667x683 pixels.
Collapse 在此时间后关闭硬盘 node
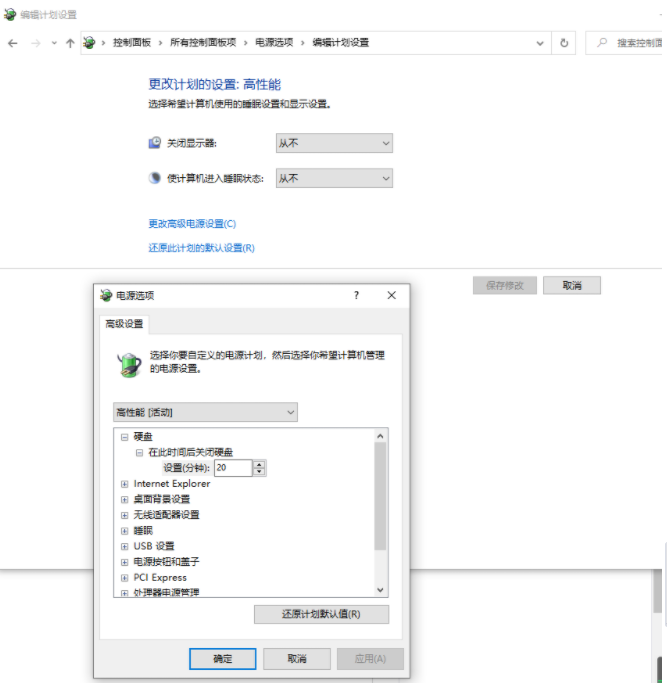pyautogui.click(x=139, y=453)
